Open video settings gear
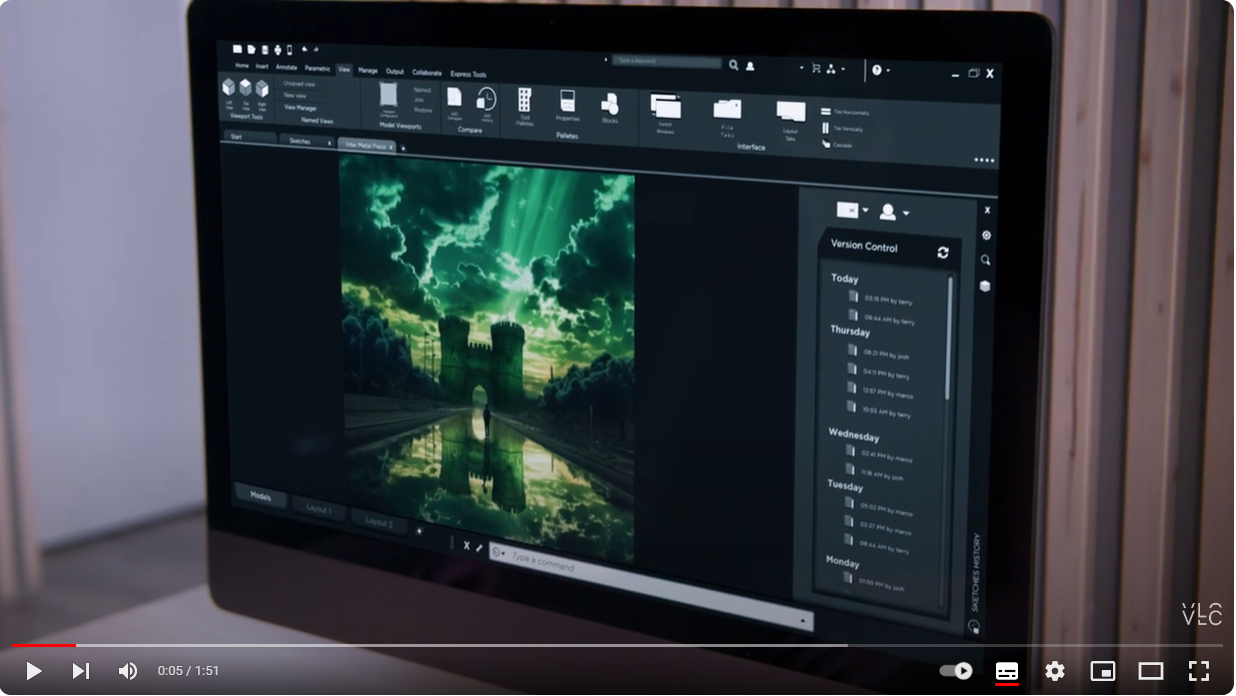The height and width of the screenshot is (696, 1236). coord(1055,671)
